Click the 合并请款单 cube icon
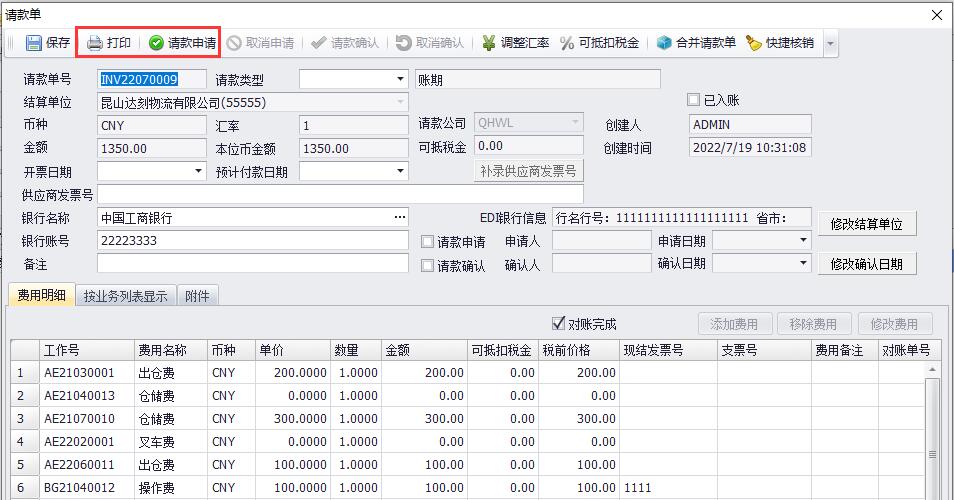This screenshot has height=500, width=954. pyautogui.click(x=664, y=43)
